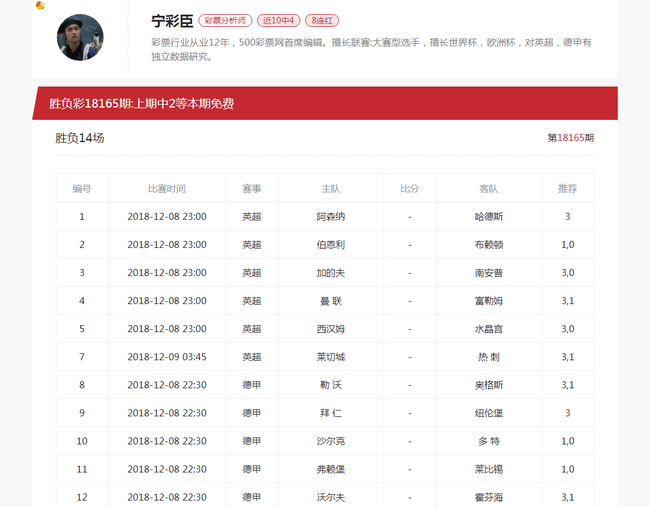
Task: Click match number 10 cell
Action: point(82,441)
